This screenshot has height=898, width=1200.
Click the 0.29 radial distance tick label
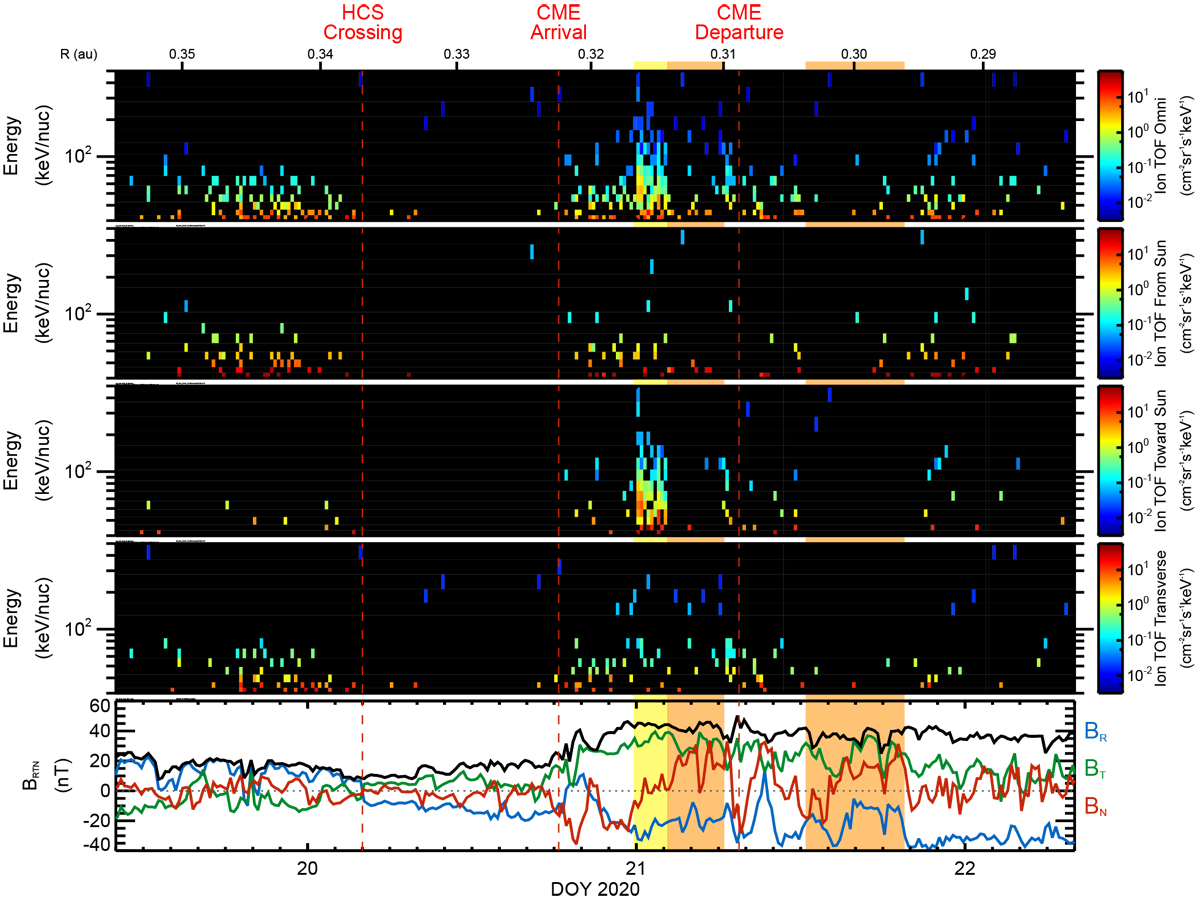tap(983, 53)
